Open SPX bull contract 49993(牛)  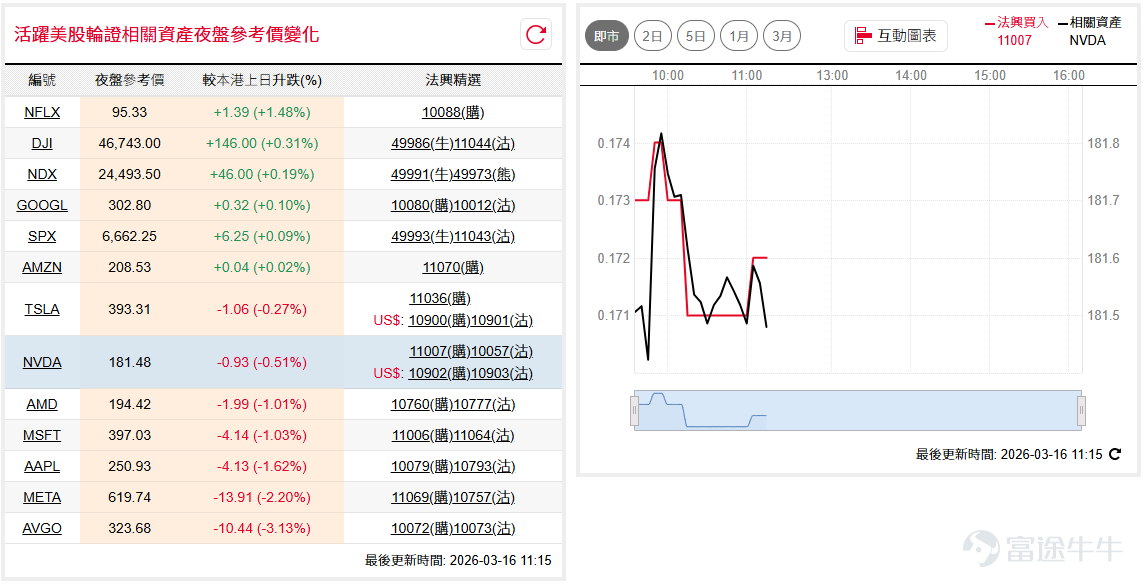422,236
